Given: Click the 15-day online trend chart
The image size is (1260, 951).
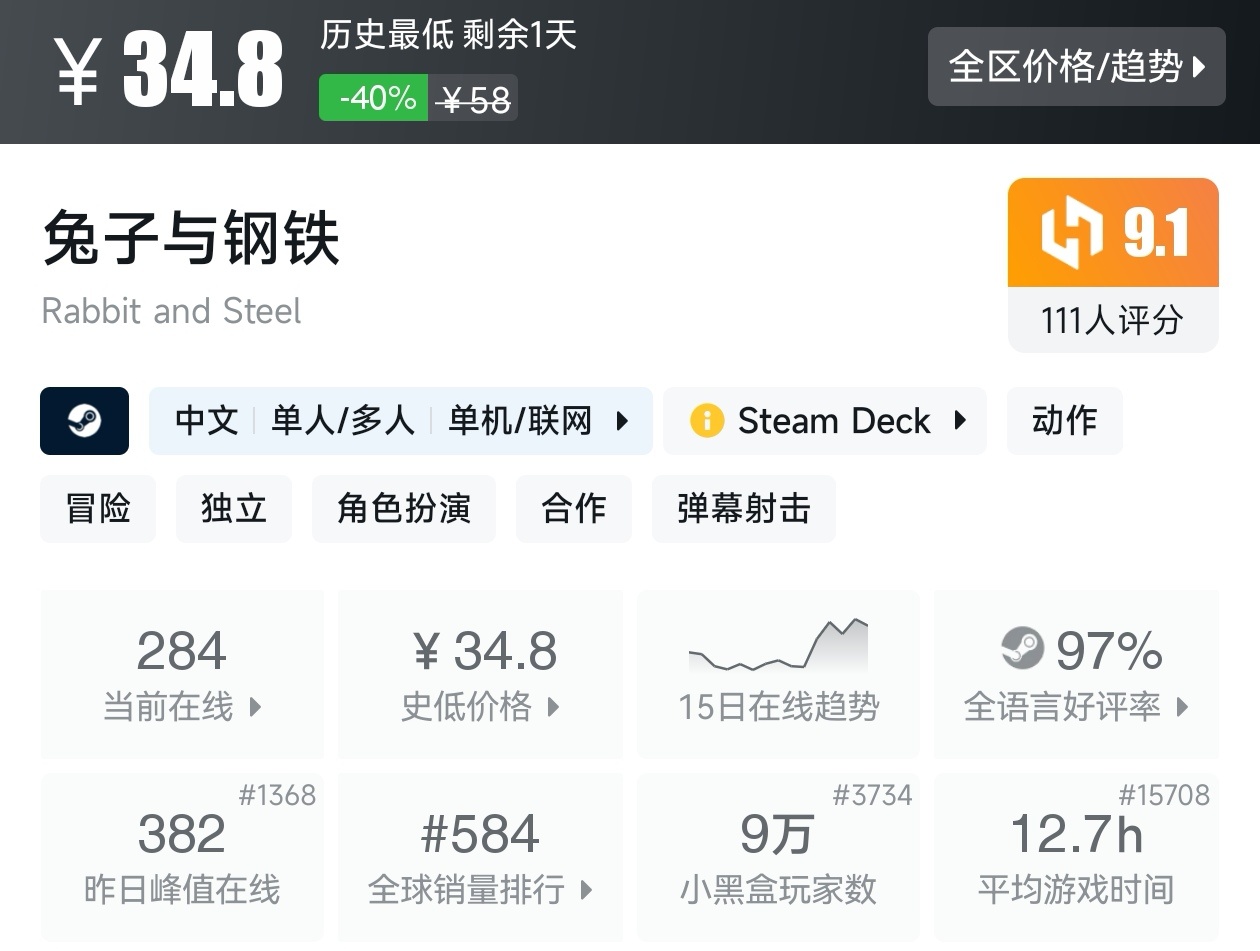Looking at the screenshot, I should click(778, 646).
